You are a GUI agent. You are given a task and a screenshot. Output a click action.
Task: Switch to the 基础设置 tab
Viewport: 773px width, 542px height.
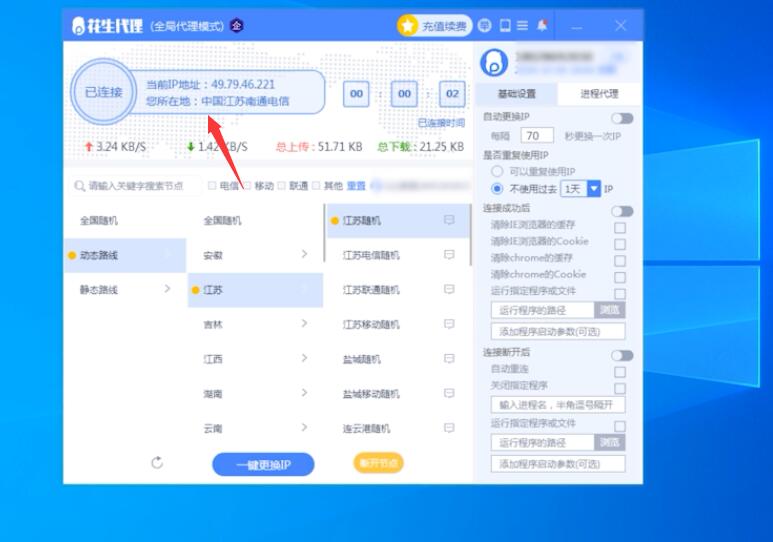(517, 94)
